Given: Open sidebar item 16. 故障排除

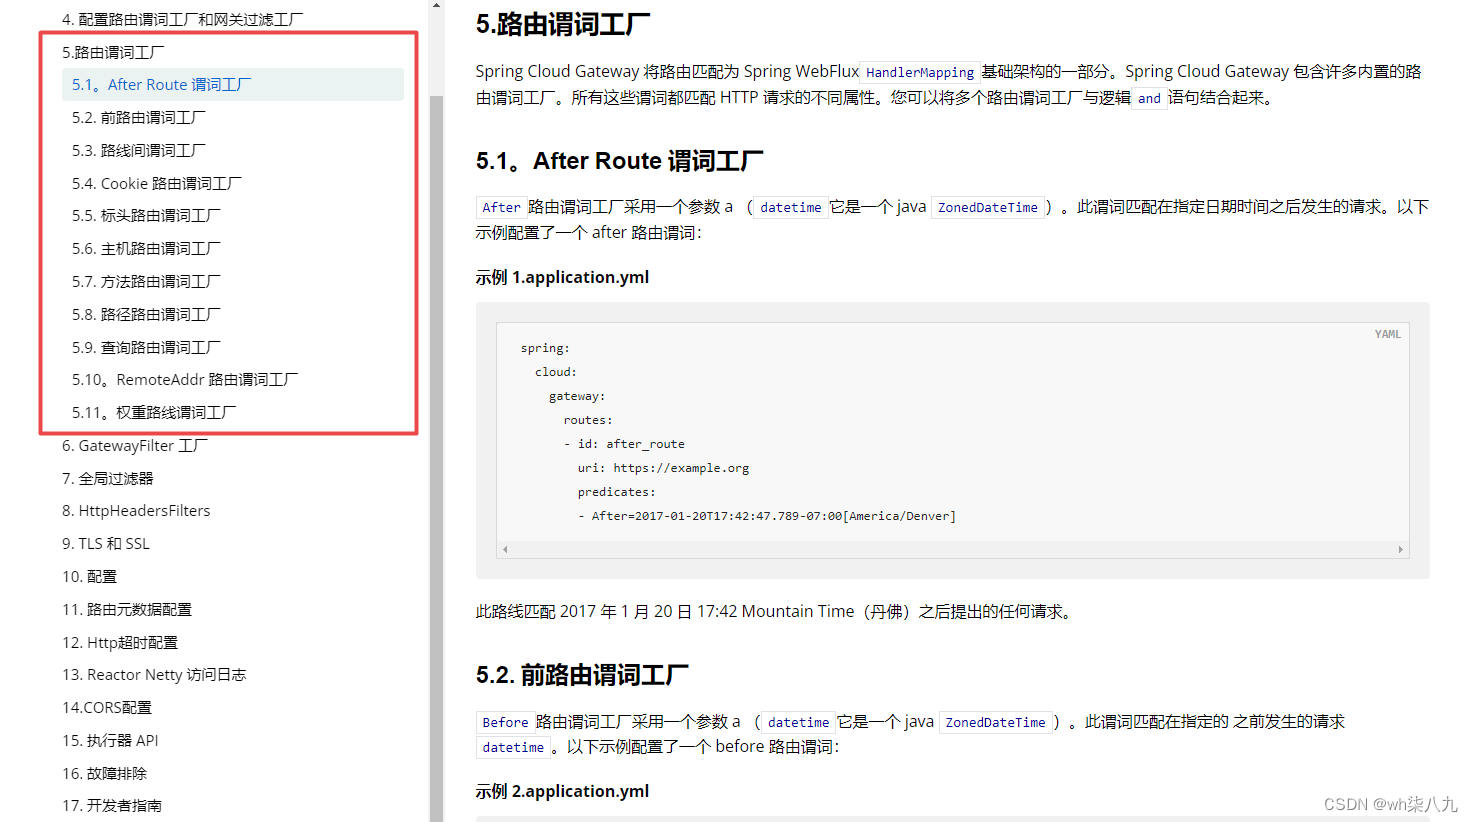Looking at the screenshot, I should click(x=104, y=774).
